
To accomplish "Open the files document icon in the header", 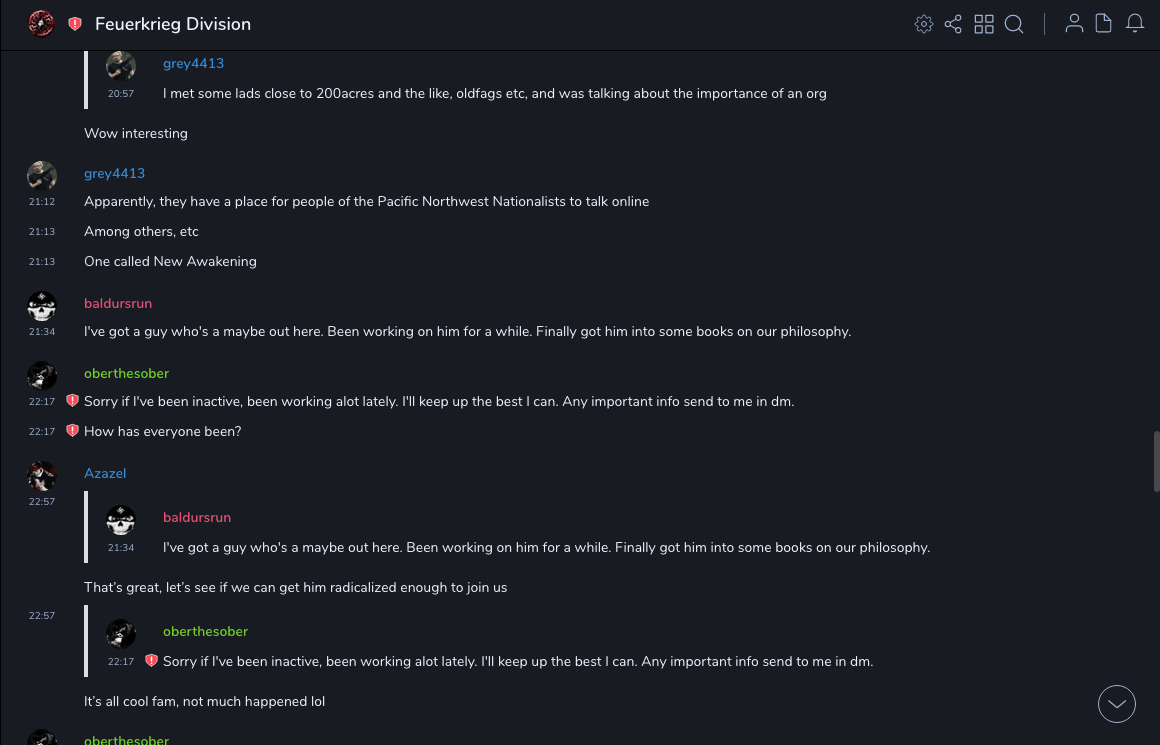I will pyautogui.click(x=1104, y=24).
